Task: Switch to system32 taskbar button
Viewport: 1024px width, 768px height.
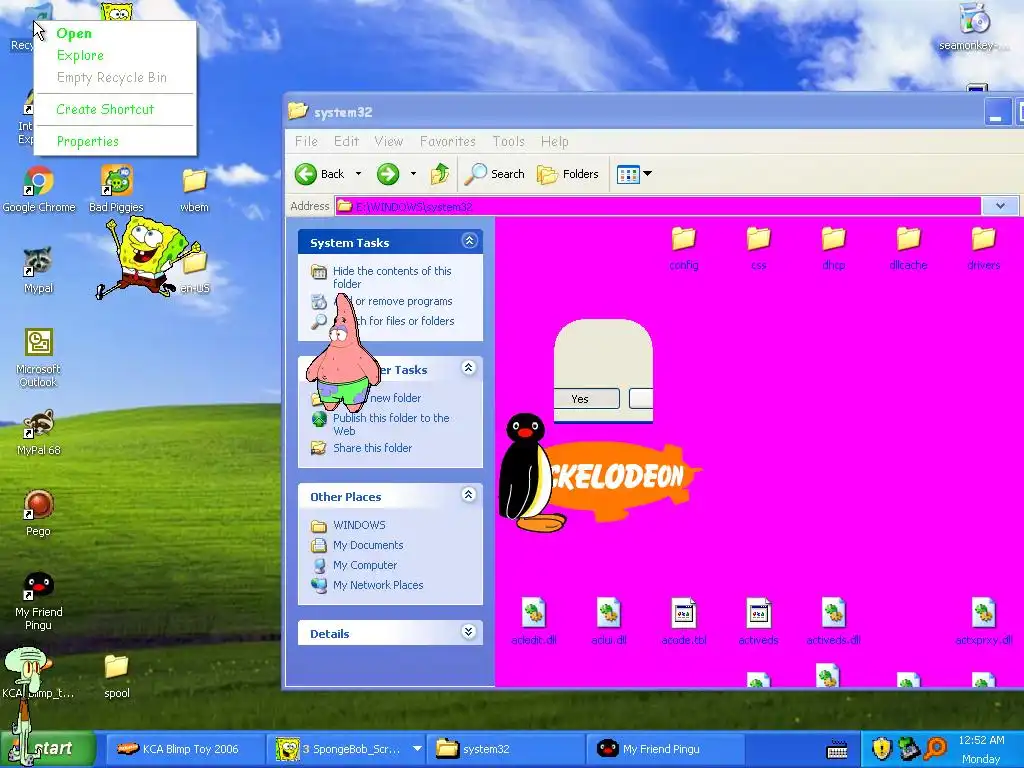Action: point(507,749)
